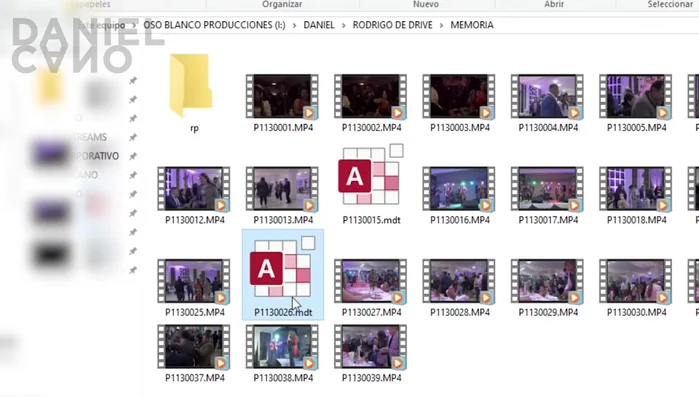Go to RODRIGO DE DRIVE in breadcrumb
The height and width of the screenshot is (397, 699).
click(x=392, y=25)
